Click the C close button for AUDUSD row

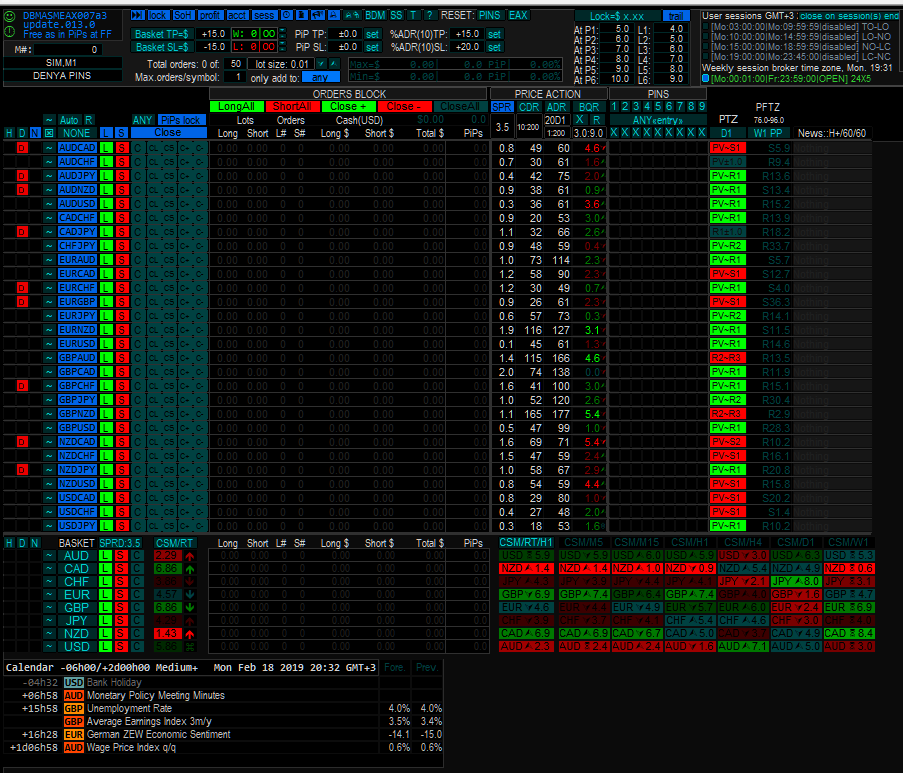pyautogui.click(x=137, y=204)
